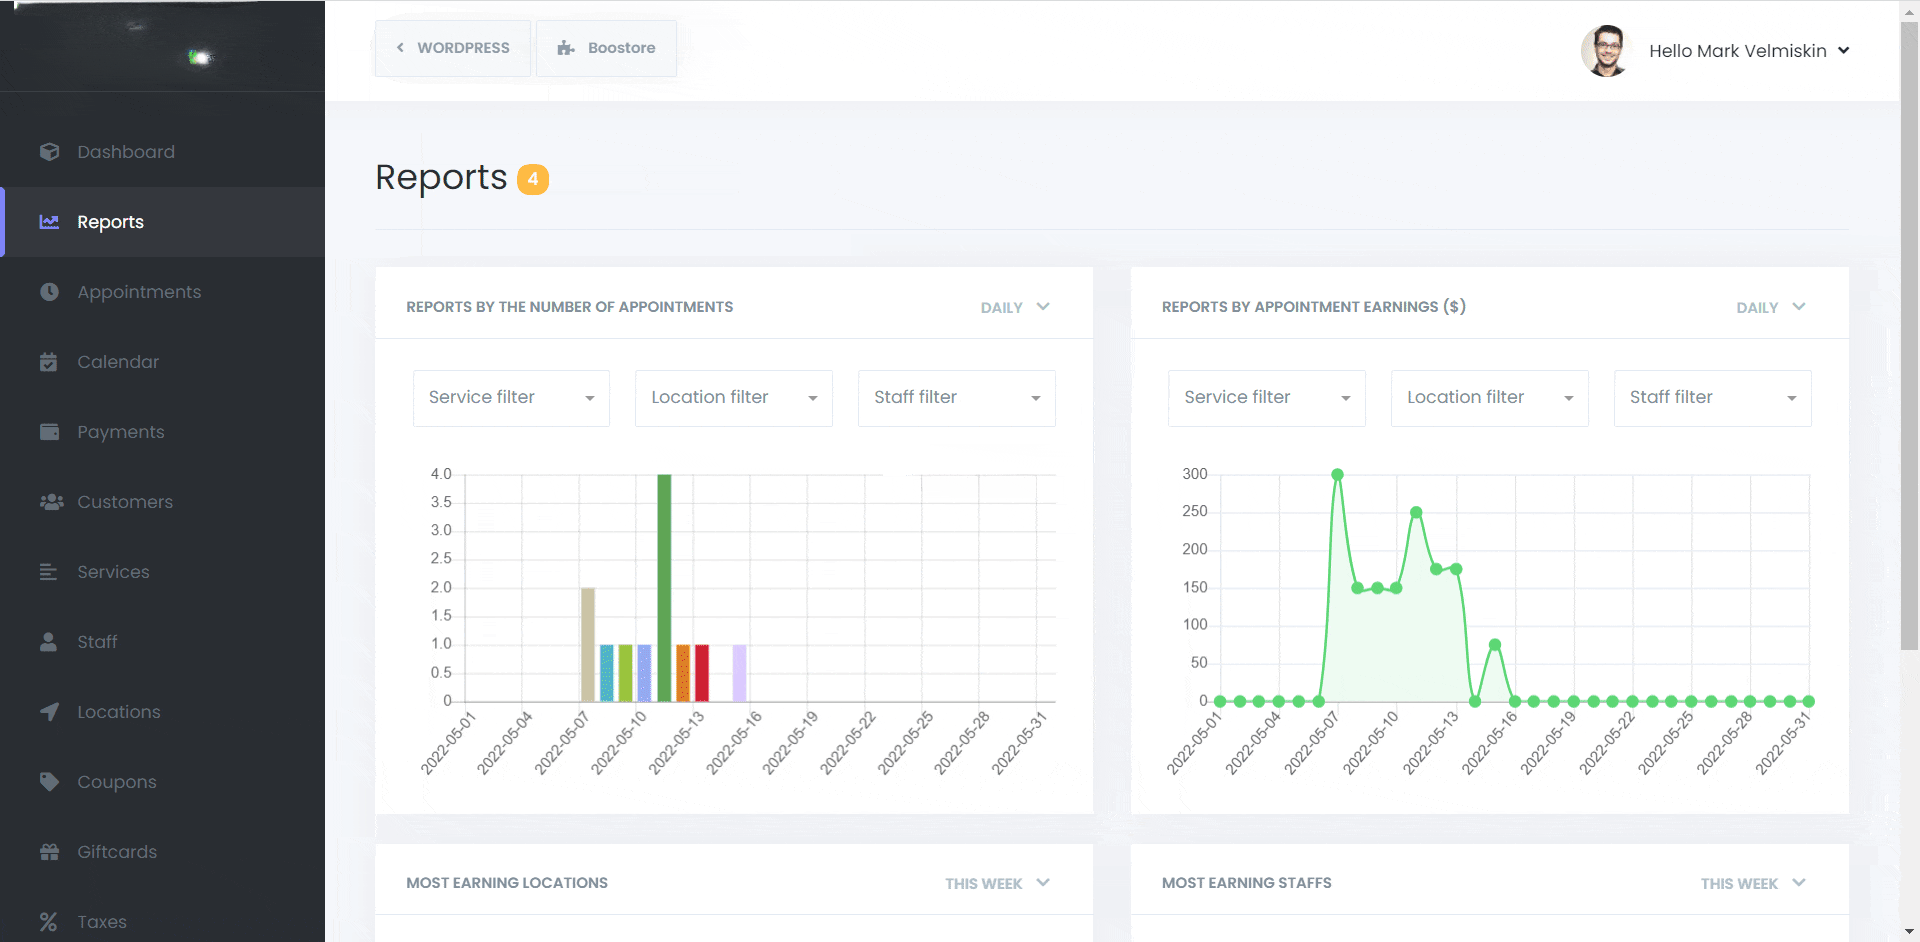
Task: Click the Dashboard cube icon in sidebar
Action: (x=49, y=152)
